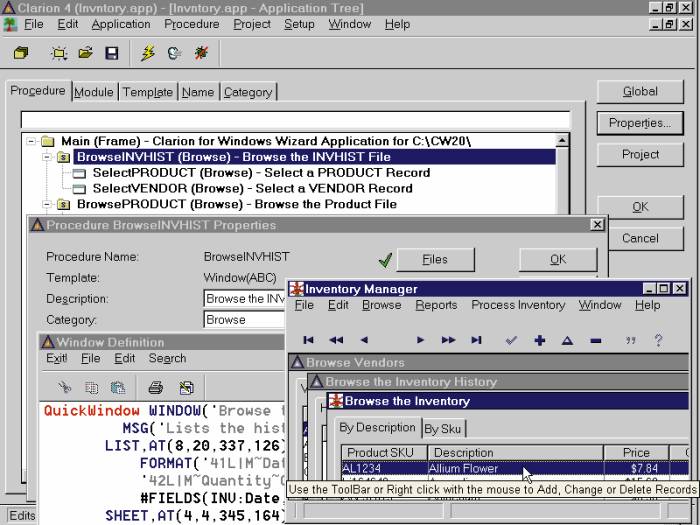Go to first record in Inventory Manager toolbar
The height and width of the screenshot is (525, 700).
click(x=308, y=340)
